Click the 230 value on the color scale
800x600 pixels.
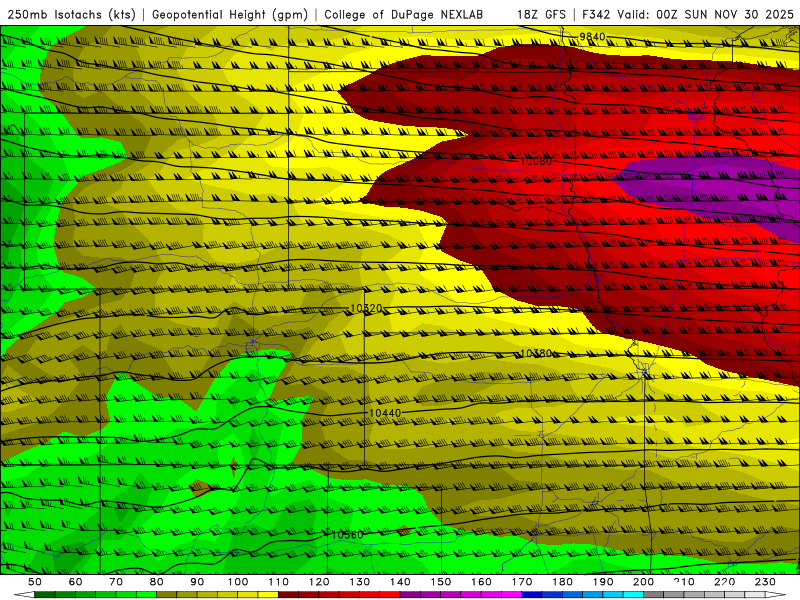pyautogui.click(x=765, y=582)
